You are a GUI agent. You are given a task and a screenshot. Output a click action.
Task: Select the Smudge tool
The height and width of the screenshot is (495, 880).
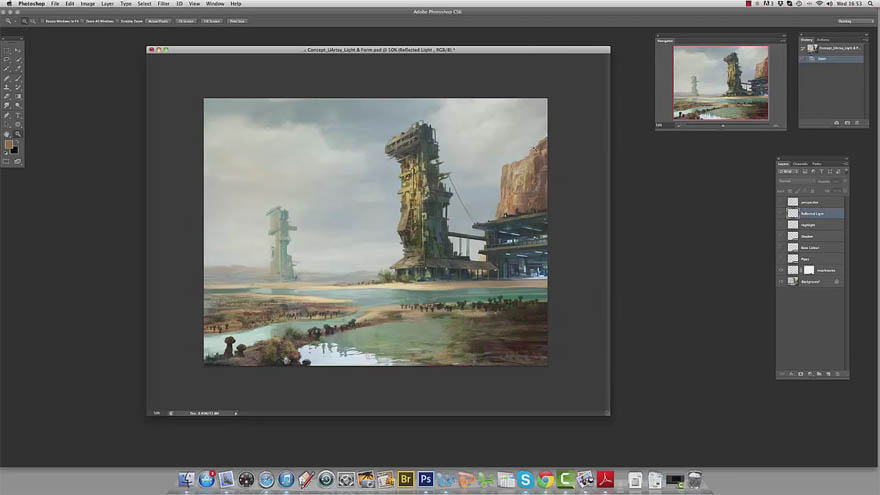tap(6, 106)
